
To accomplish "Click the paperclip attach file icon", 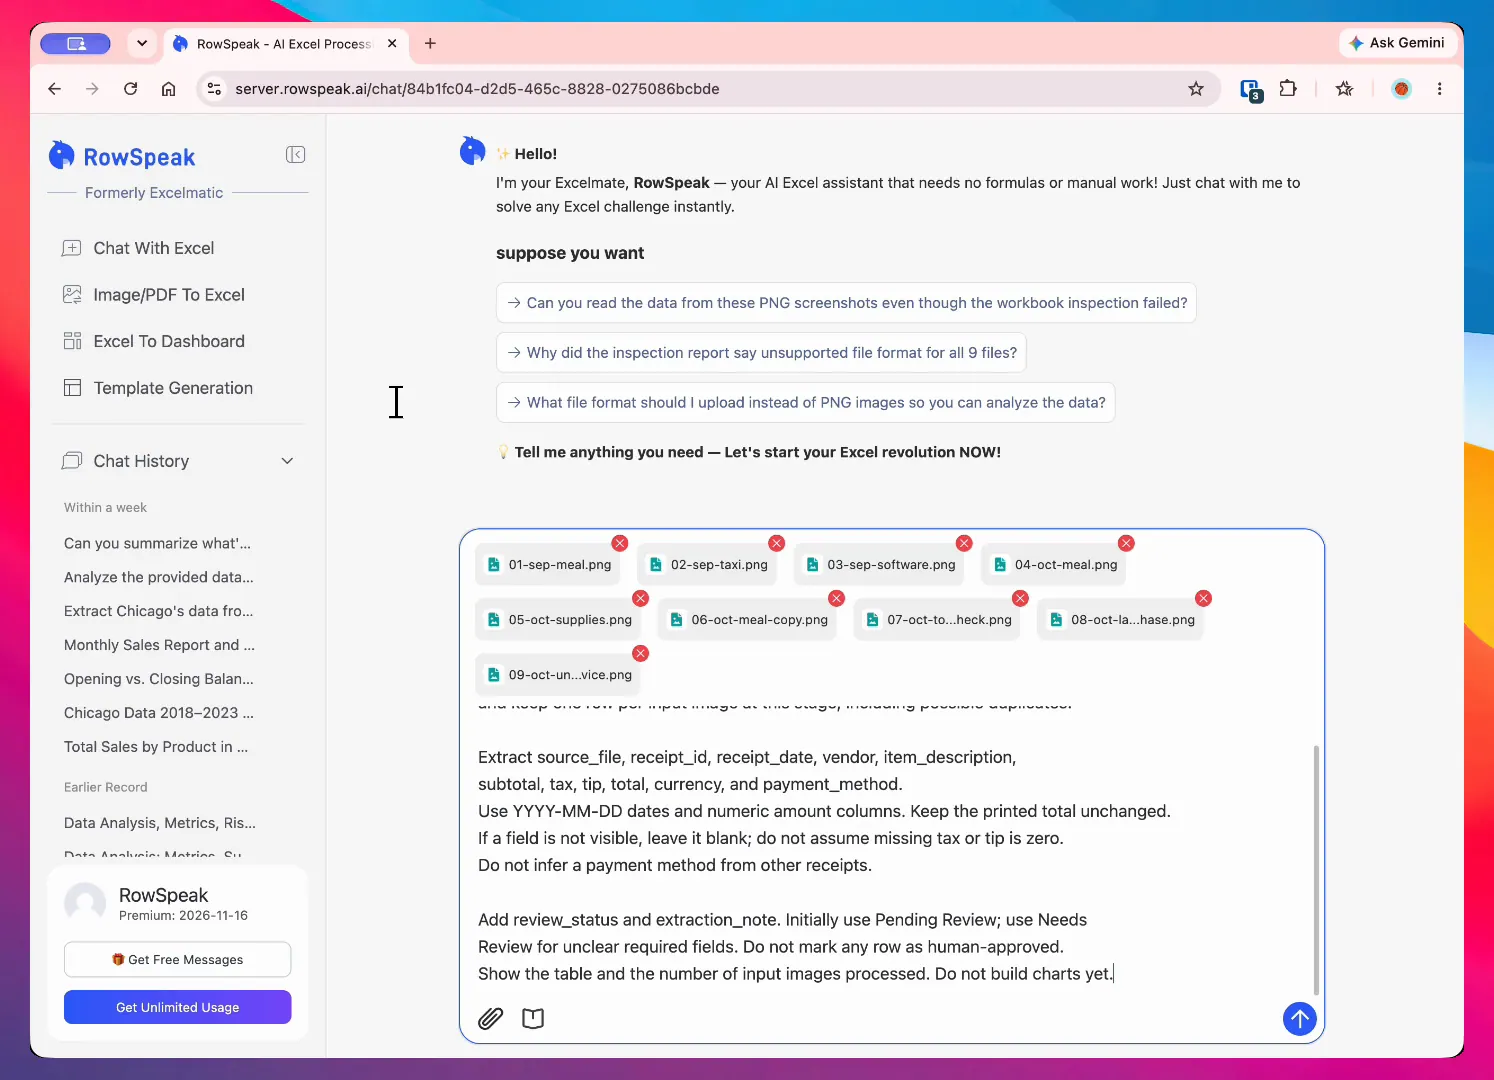I will (490, 1019).
